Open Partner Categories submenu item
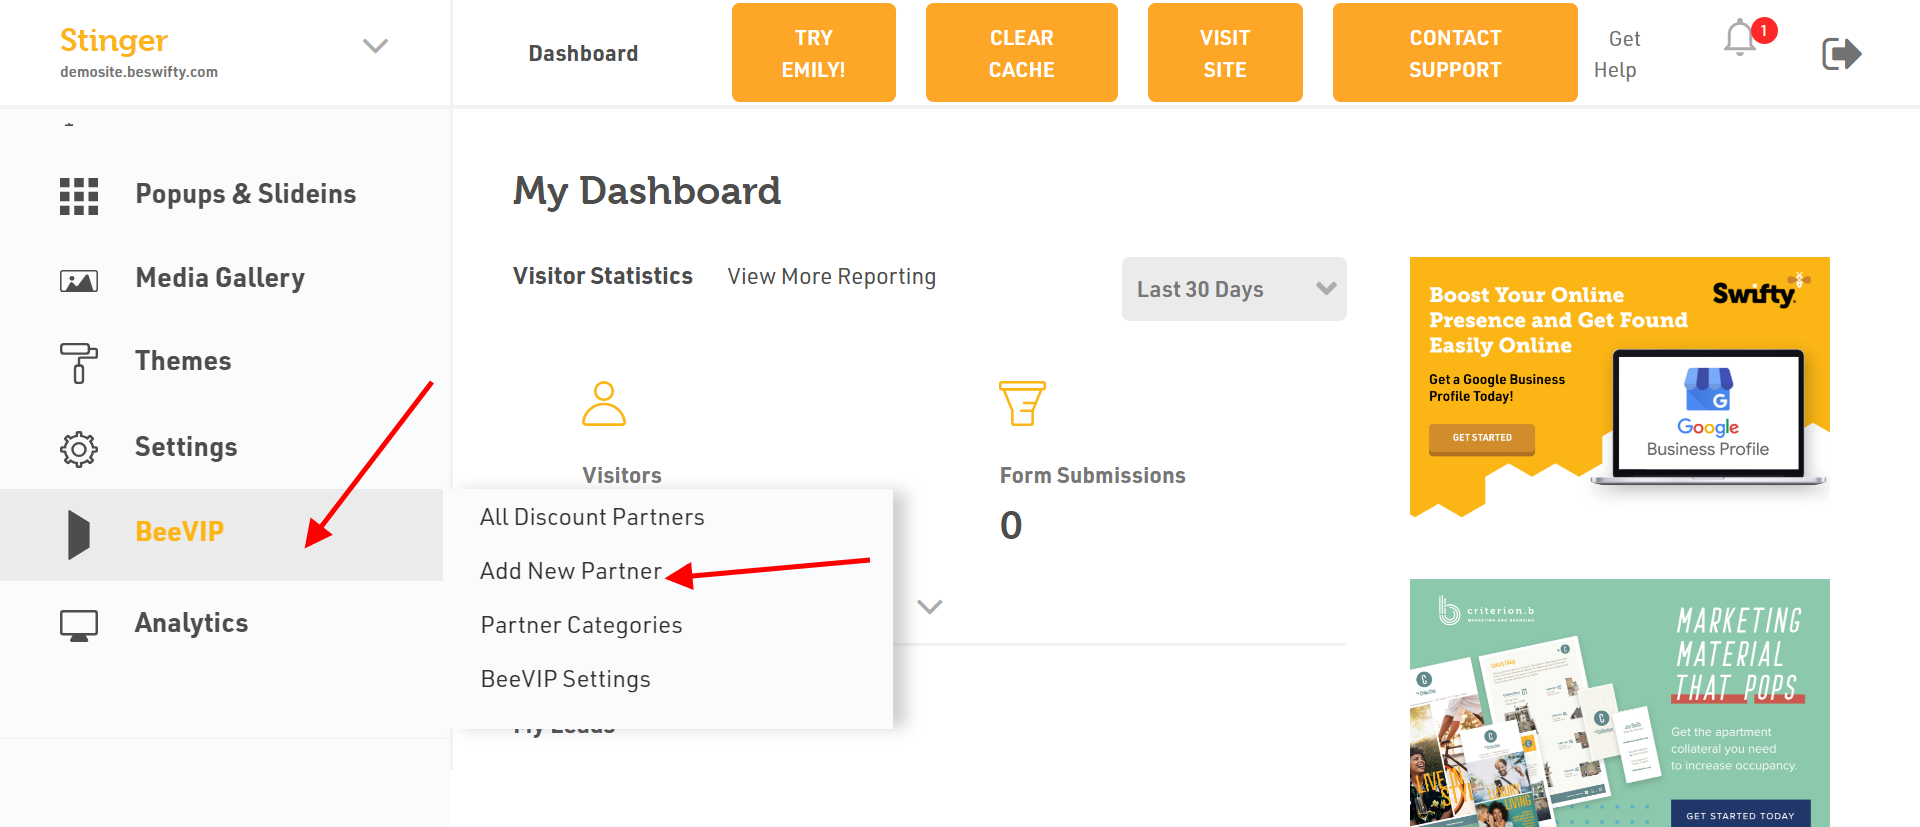 click(x=581, y=625)
